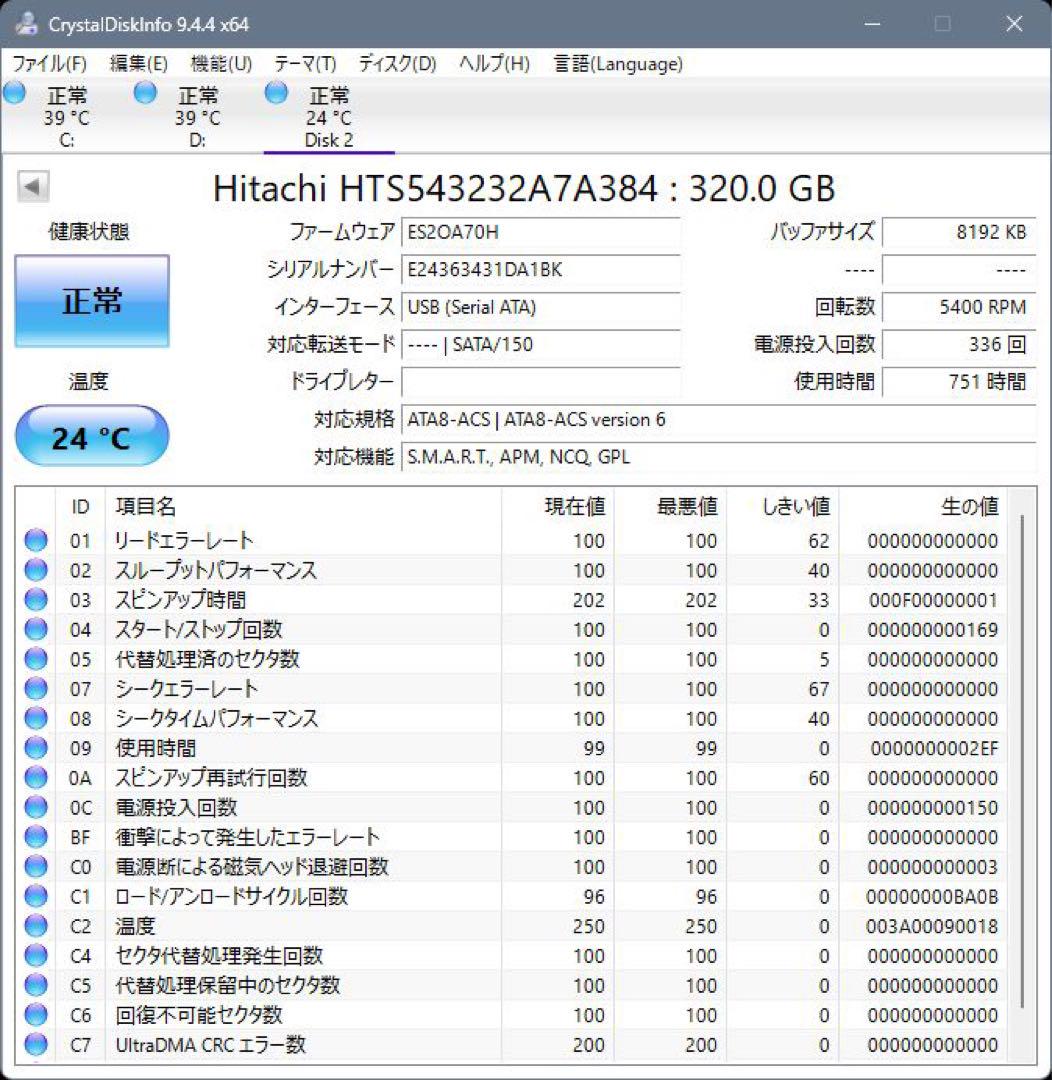Click the status icon for row C4 セクタ代替処理発生回数
This screenshot has width=1052, height=1080.
(x=36, y=955)
